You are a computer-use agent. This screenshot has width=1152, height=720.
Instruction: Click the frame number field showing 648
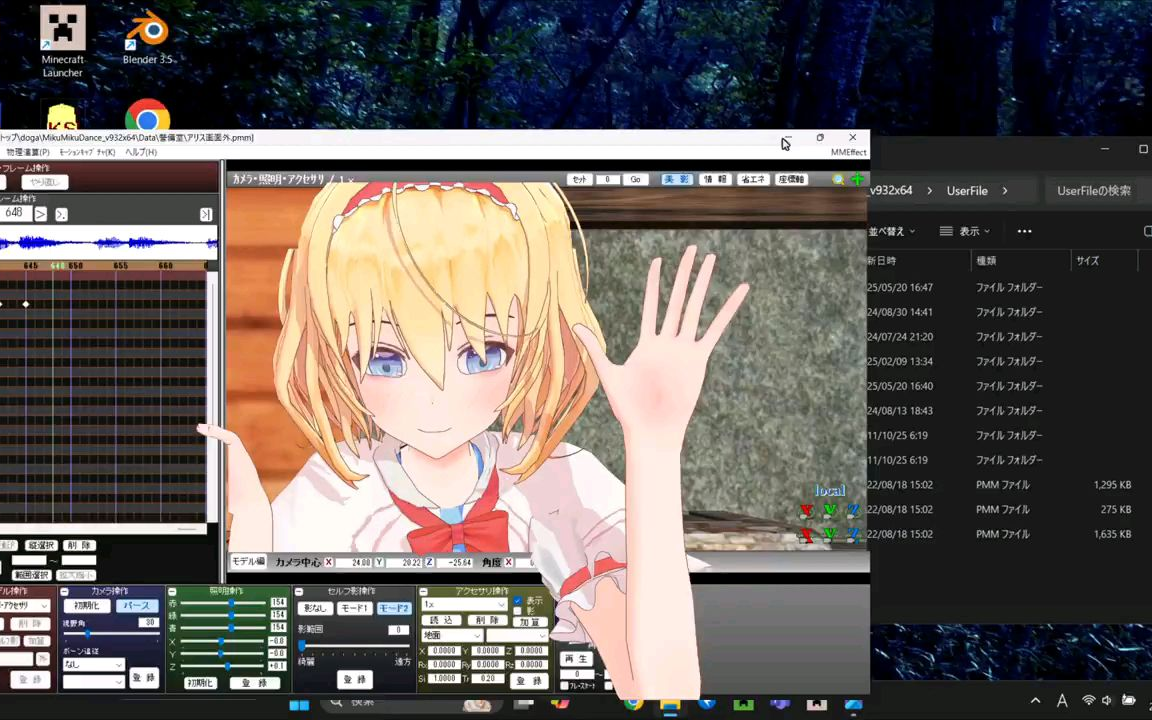(15, 213)
